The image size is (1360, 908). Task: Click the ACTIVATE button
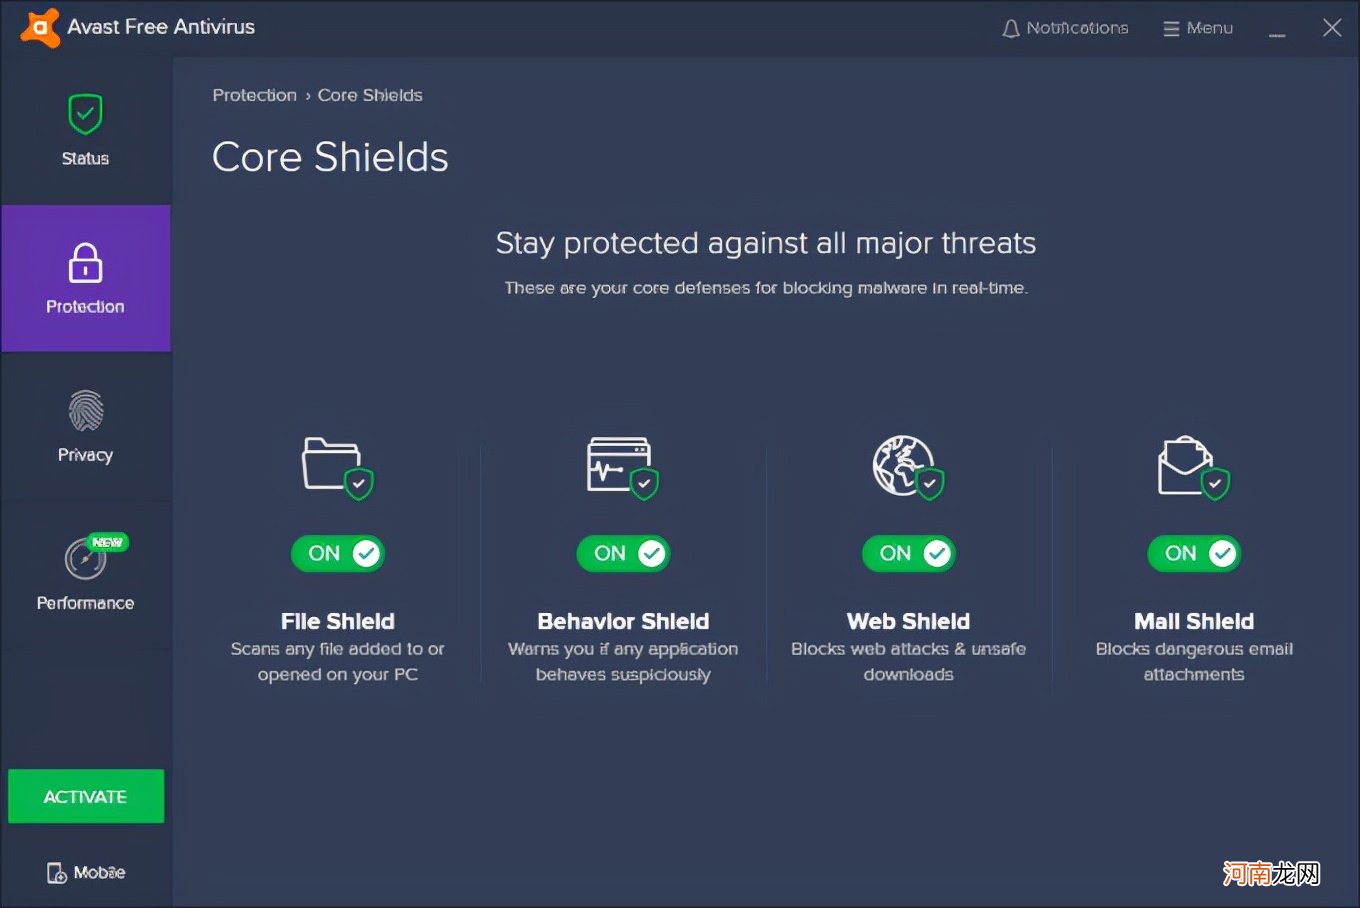click(x=86, y=796)
